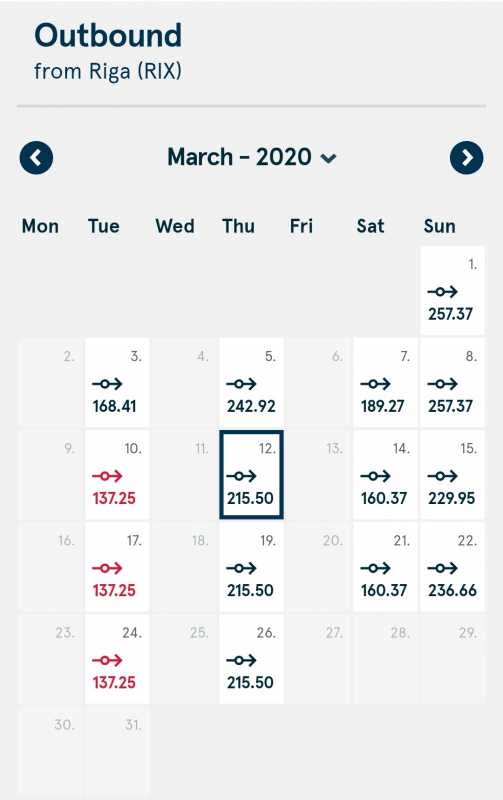This screenshot has width=503, height=800.
Task: Select the flight arrow icon on March 1
Action: click(442, 292)
